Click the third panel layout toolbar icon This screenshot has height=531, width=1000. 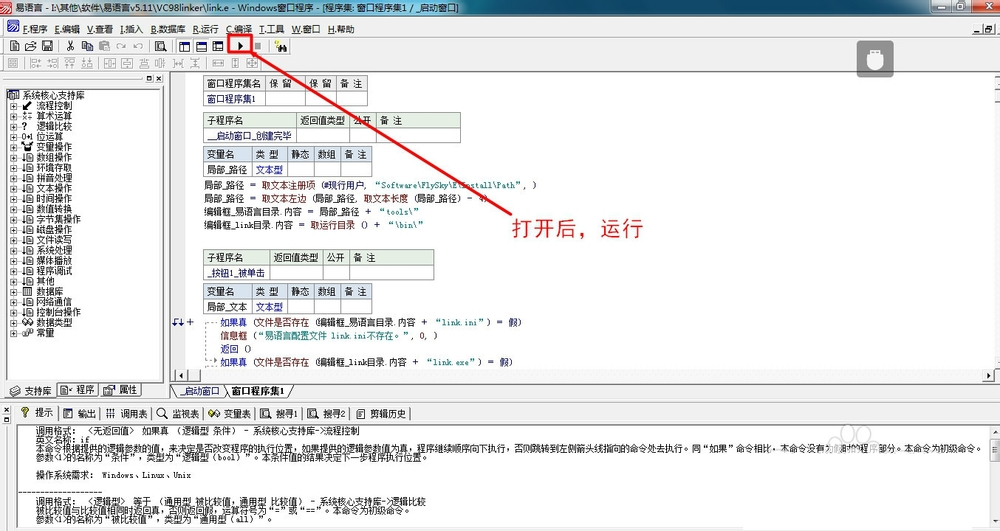[x=217, y=46]
